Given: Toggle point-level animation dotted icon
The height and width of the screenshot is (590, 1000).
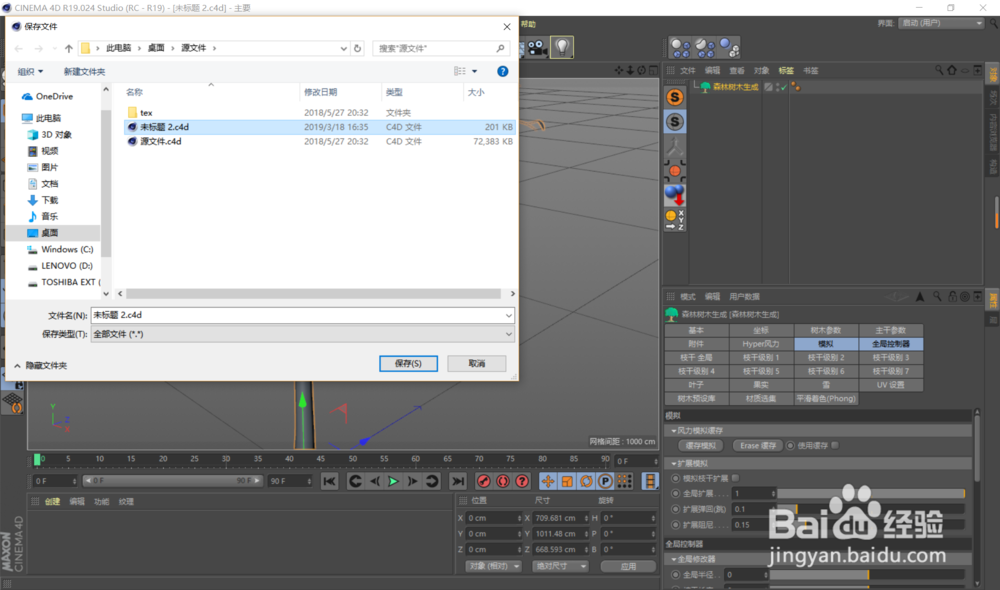Looking at the screenshot, I should click(624, 482).
